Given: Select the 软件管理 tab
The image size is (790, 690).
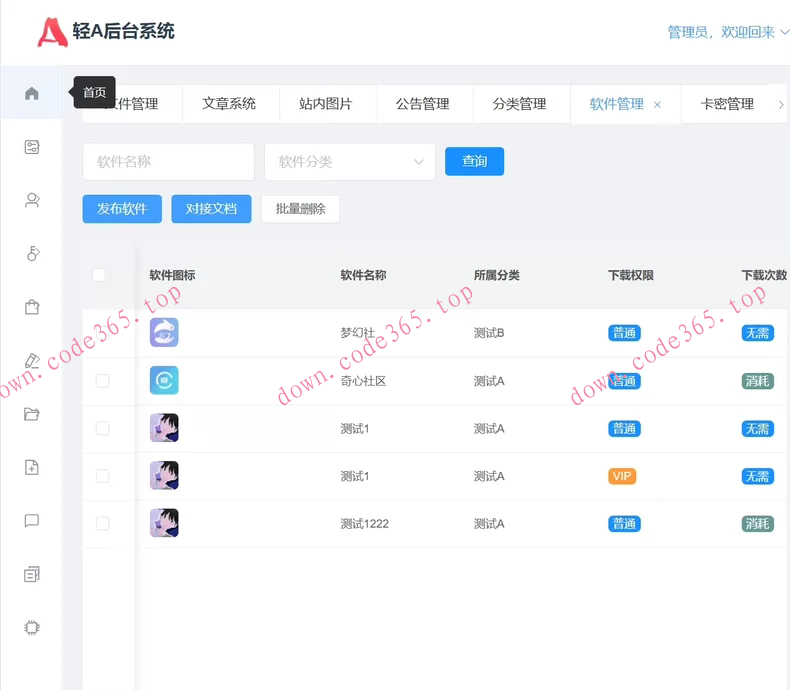Looking at the screenshot, I should coord(616,104).
